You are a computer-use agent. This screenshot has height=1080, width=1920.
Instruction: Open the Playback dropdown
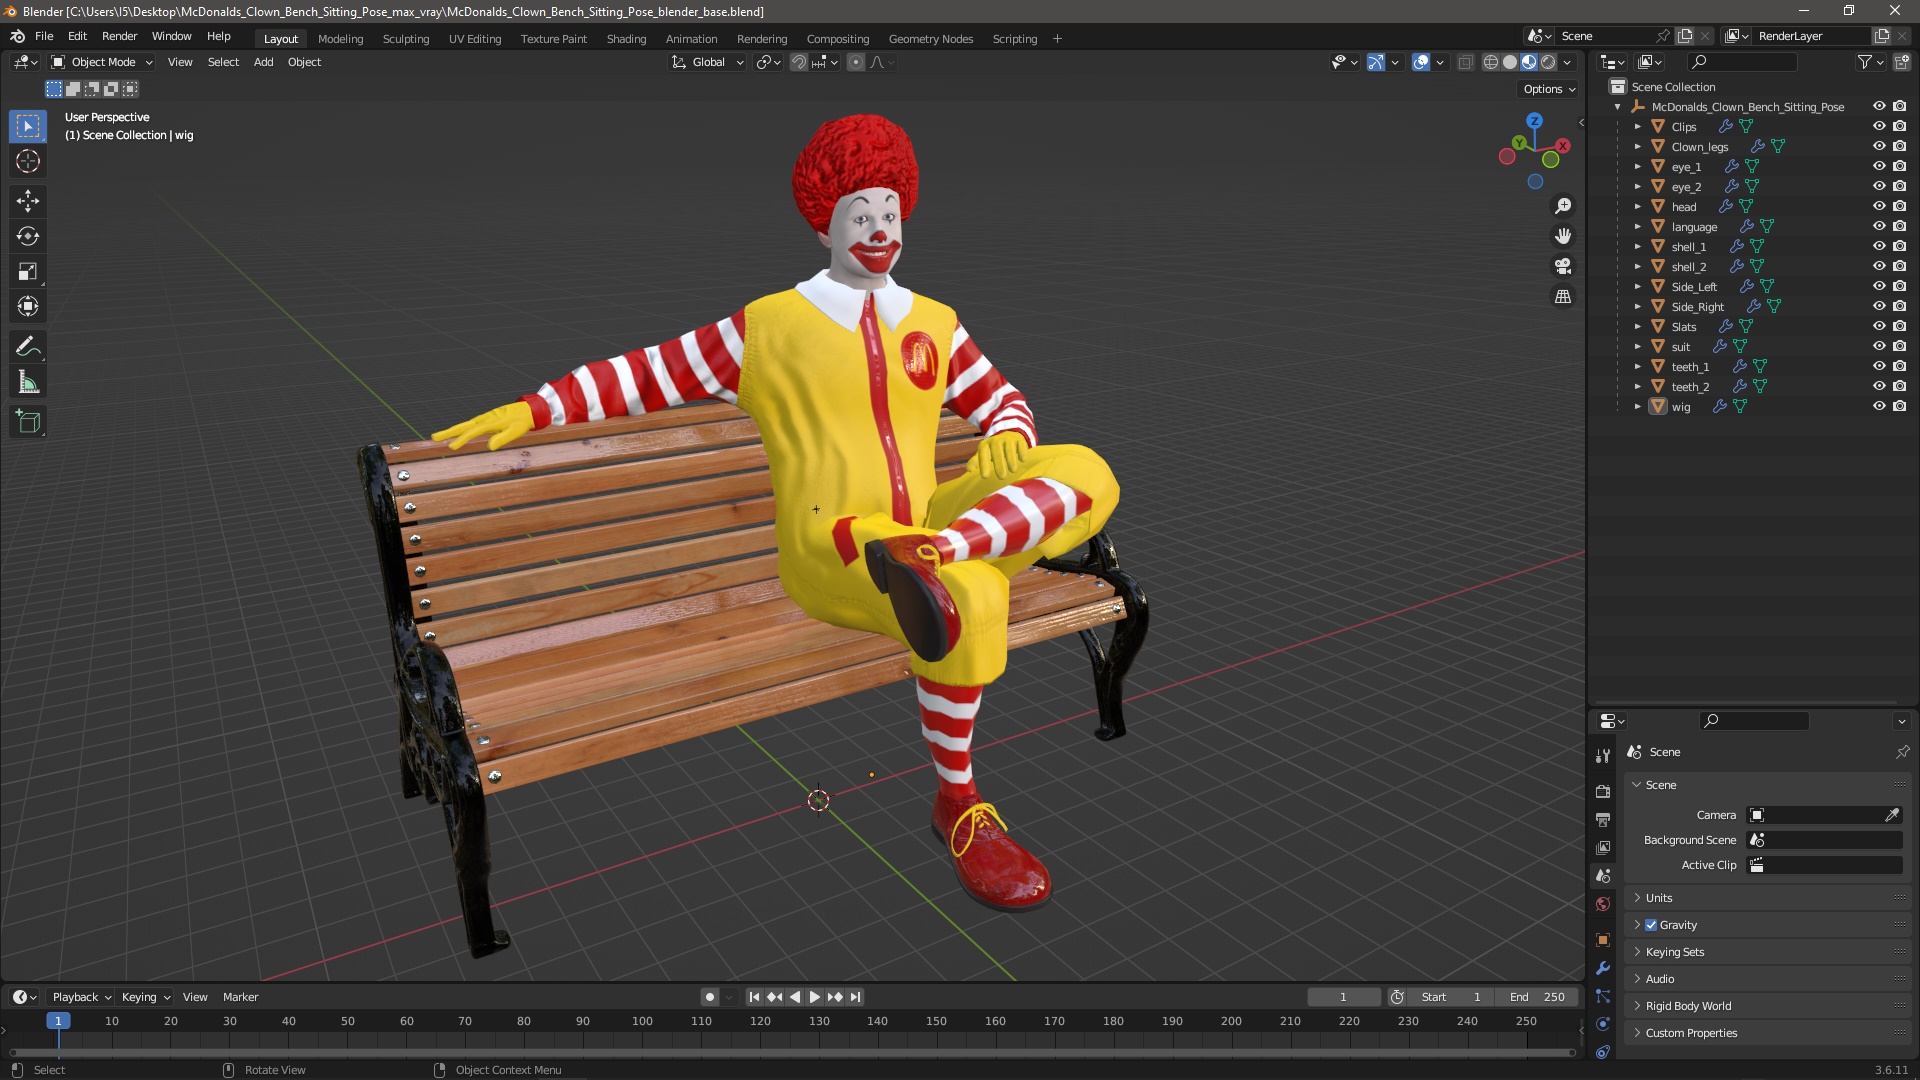coord(81,997)
